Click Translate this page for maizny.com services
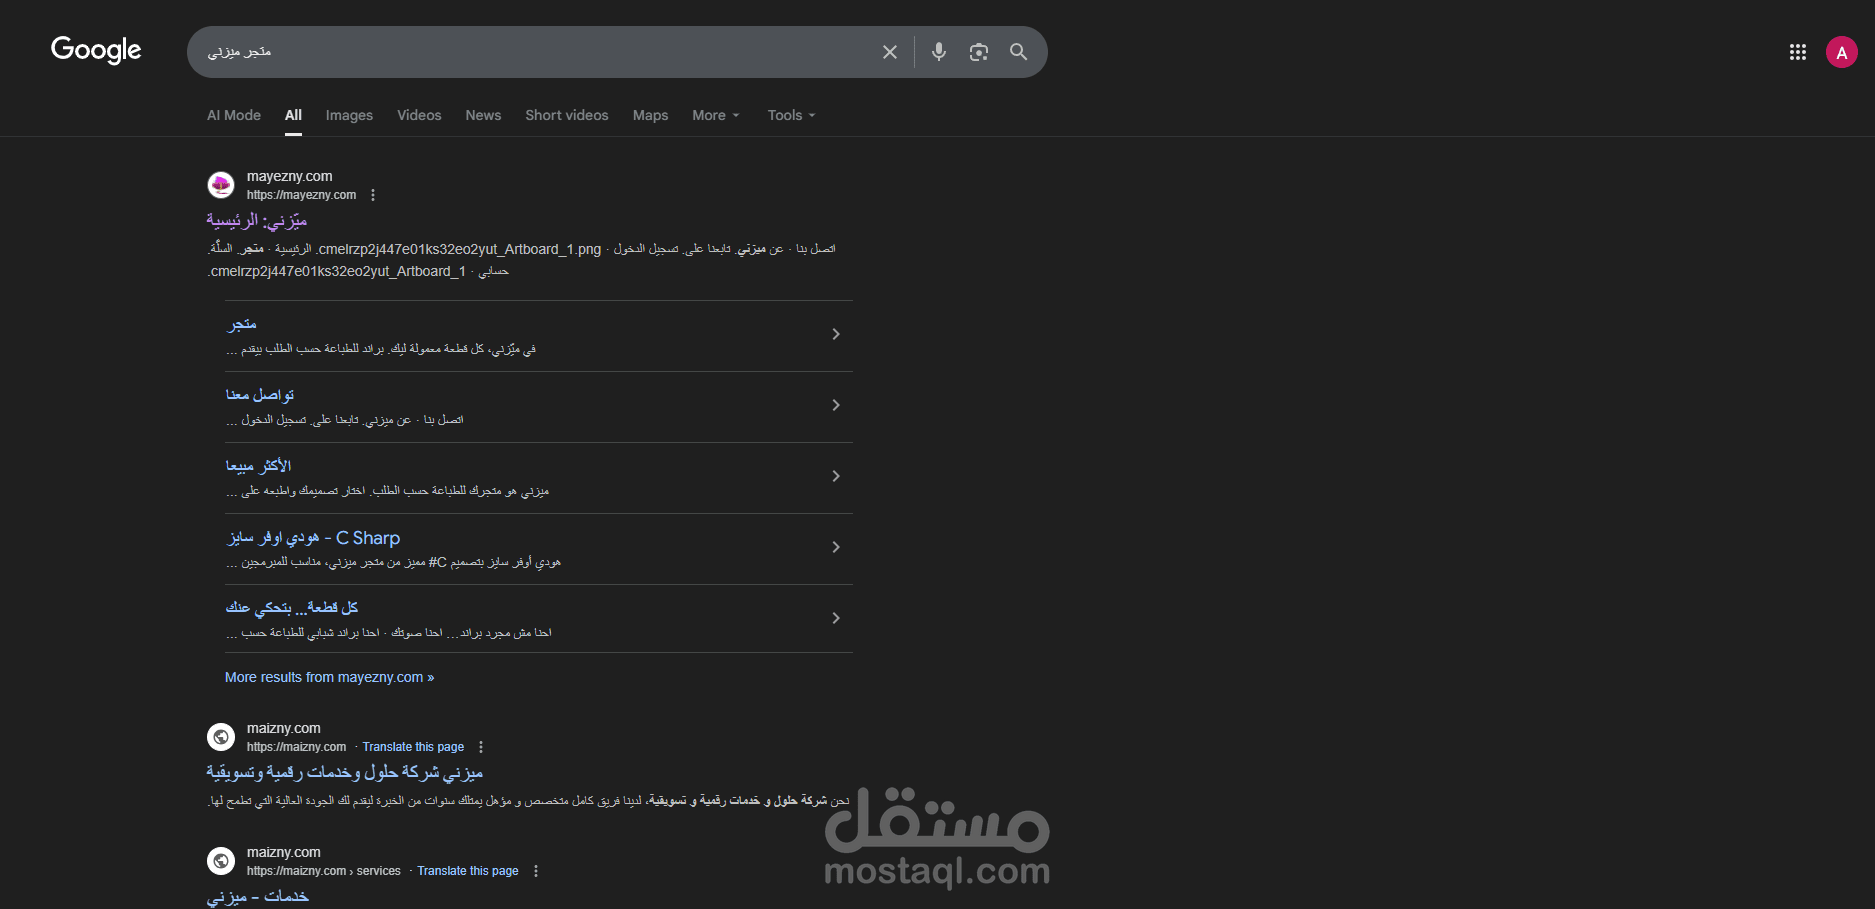The width and height of the screenshot is (1875, 909). 468,871
